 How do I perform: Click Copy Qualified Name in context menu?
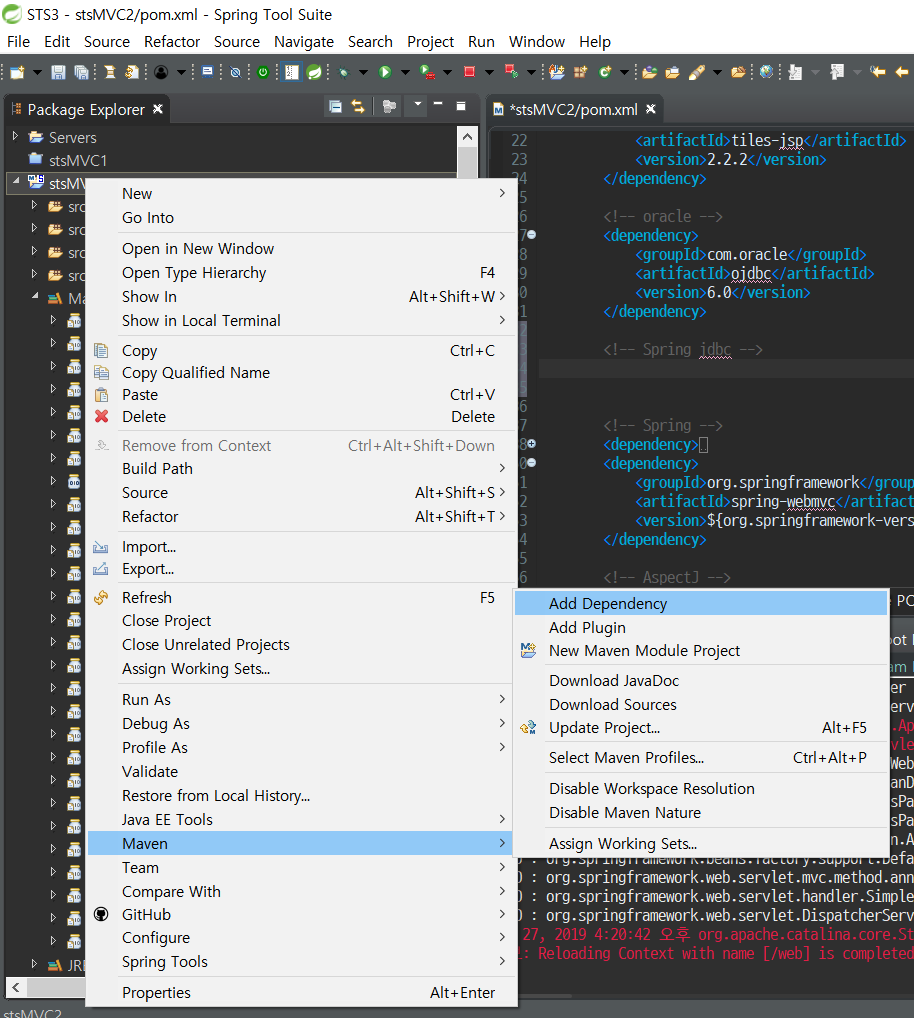[302, 373]
